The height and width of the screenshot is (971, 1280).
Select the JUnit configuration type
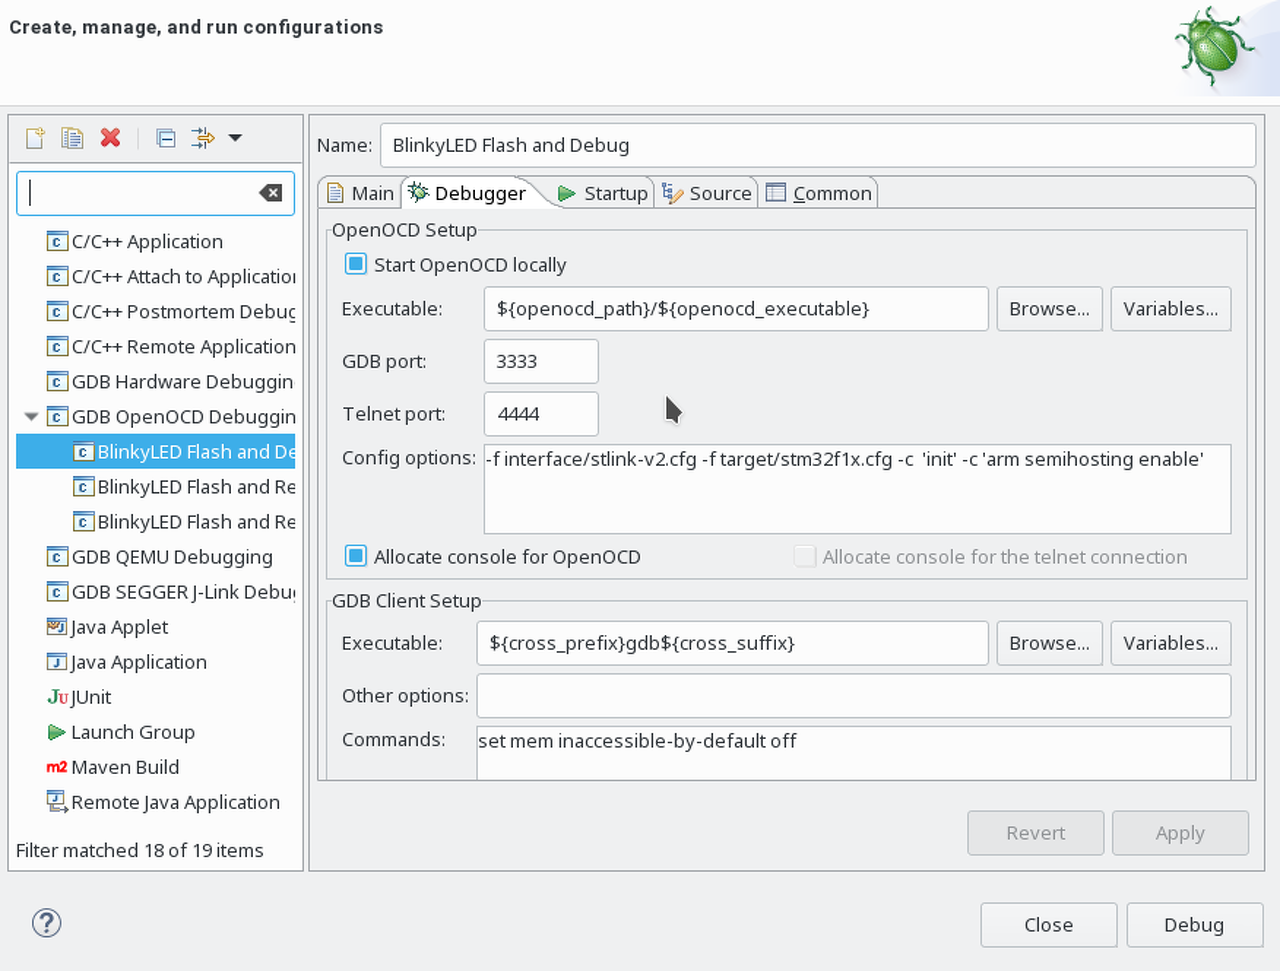tap(90, 697)
